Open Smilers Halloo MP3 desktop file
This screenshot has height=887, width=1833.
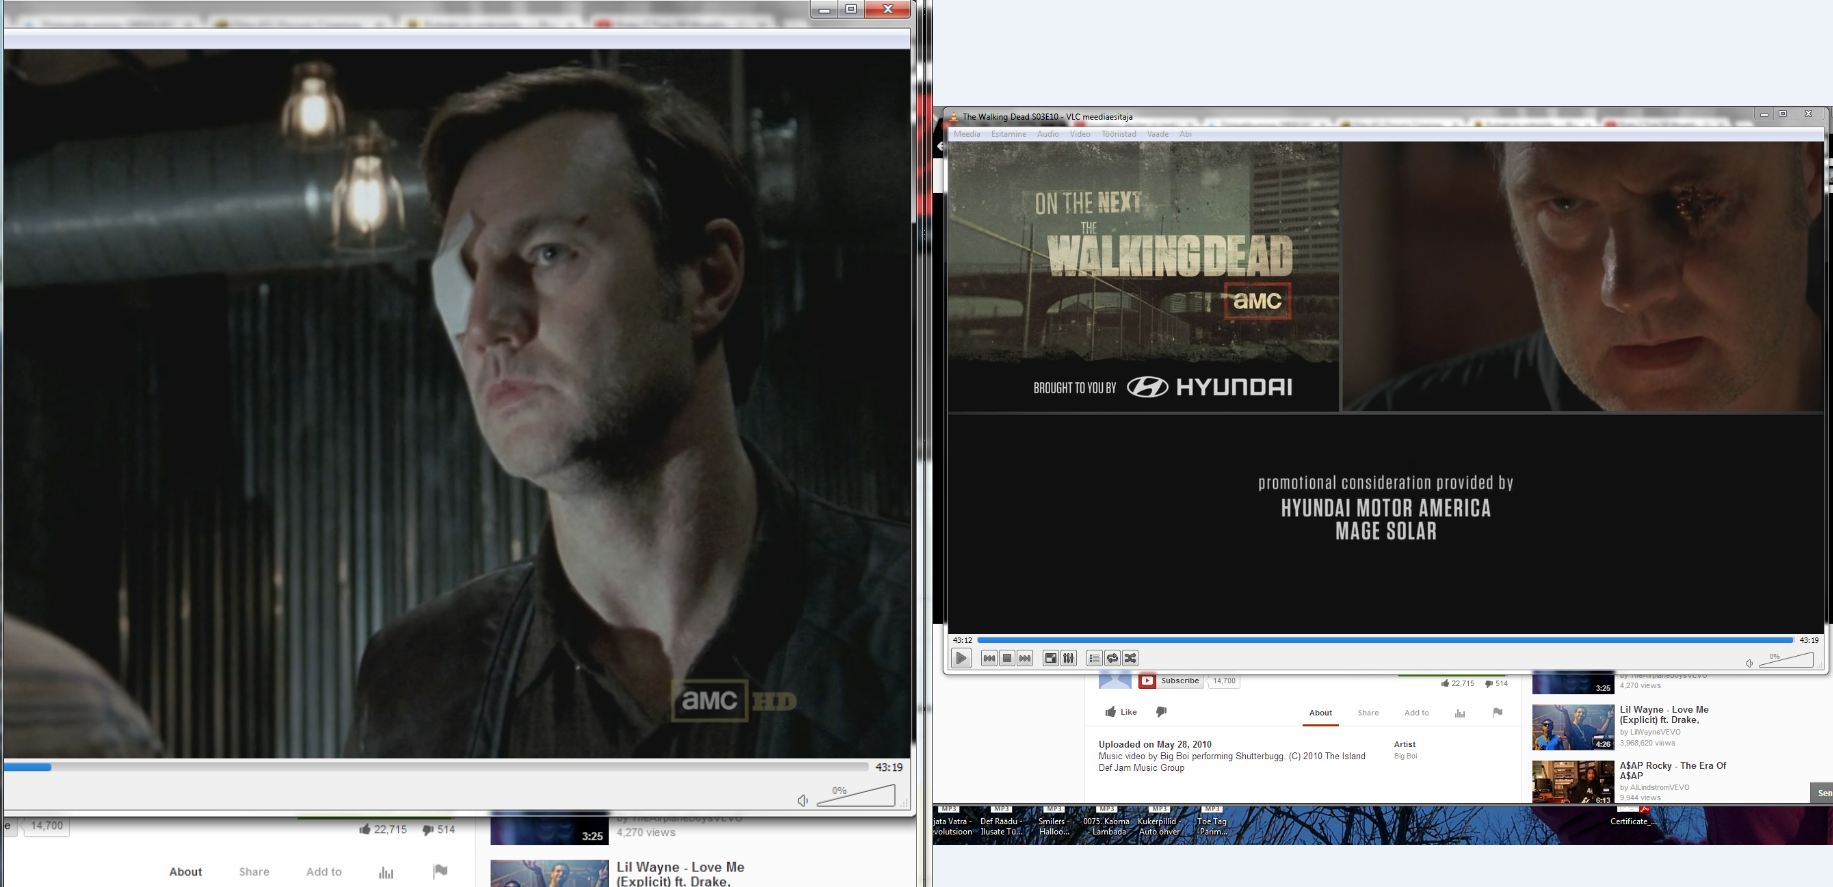[1053, 821]
